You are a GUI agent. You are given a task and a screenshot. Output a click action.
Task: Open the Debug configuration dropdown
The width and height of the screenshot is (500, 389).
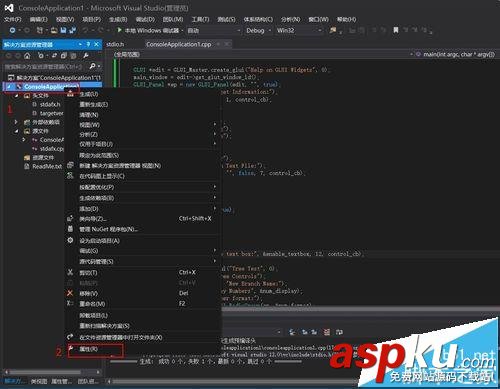click(x=258, y=31)
